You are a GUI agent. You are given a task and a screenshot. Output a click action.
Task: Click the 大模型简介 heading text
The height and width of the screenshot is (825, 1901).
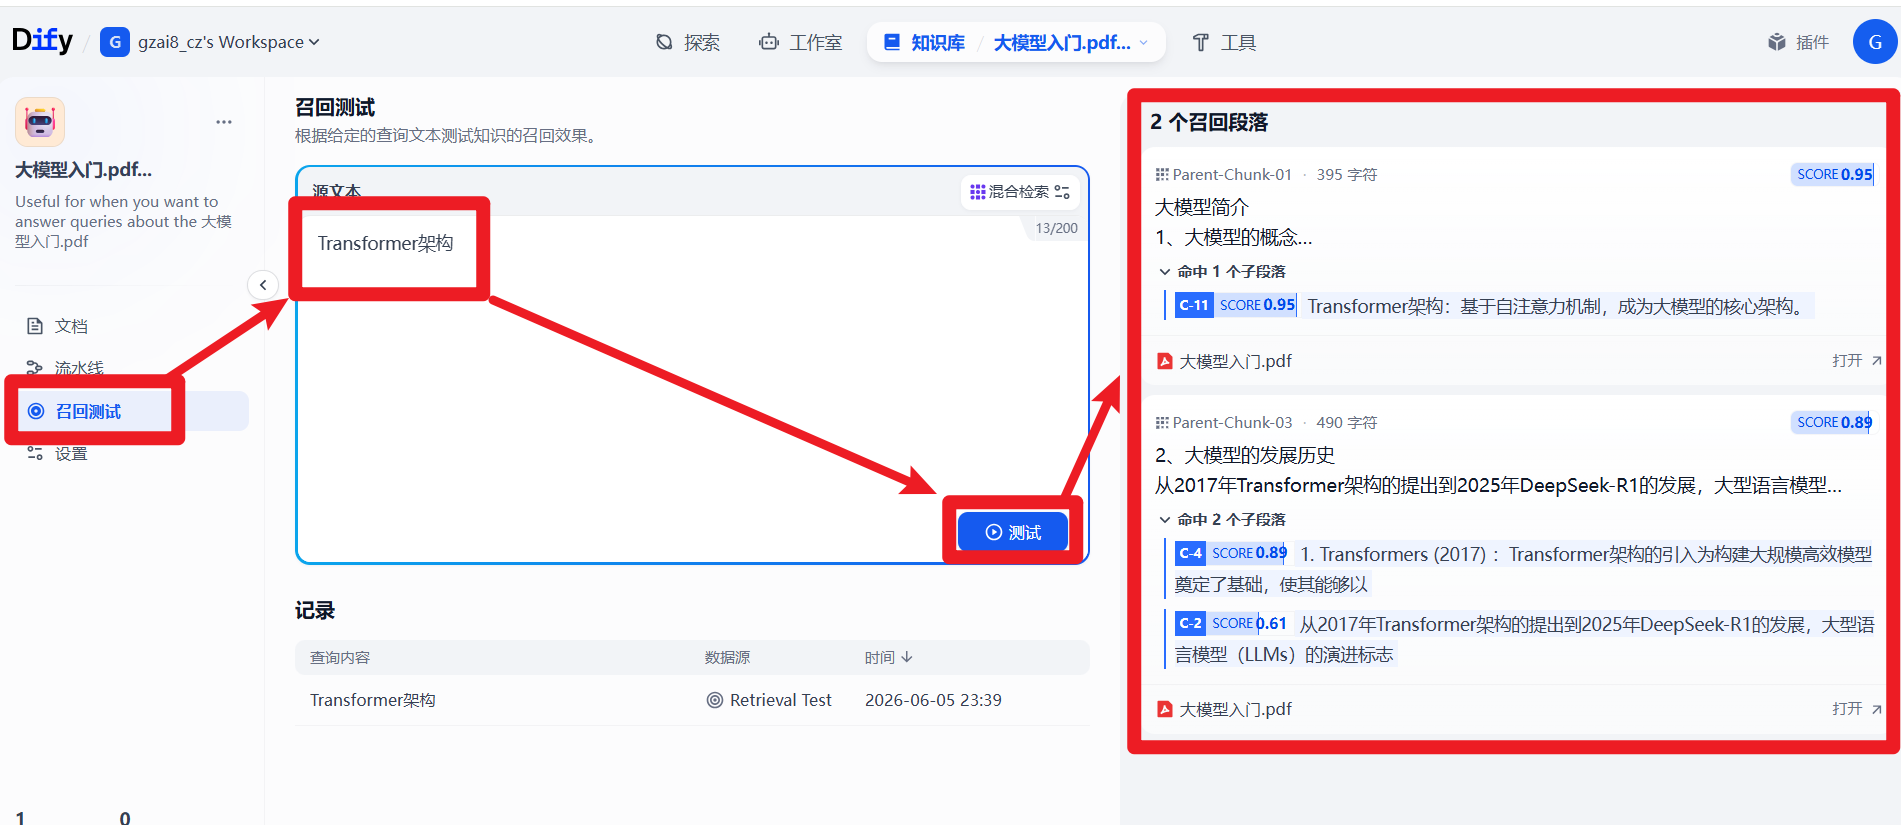click(1201, 207)
